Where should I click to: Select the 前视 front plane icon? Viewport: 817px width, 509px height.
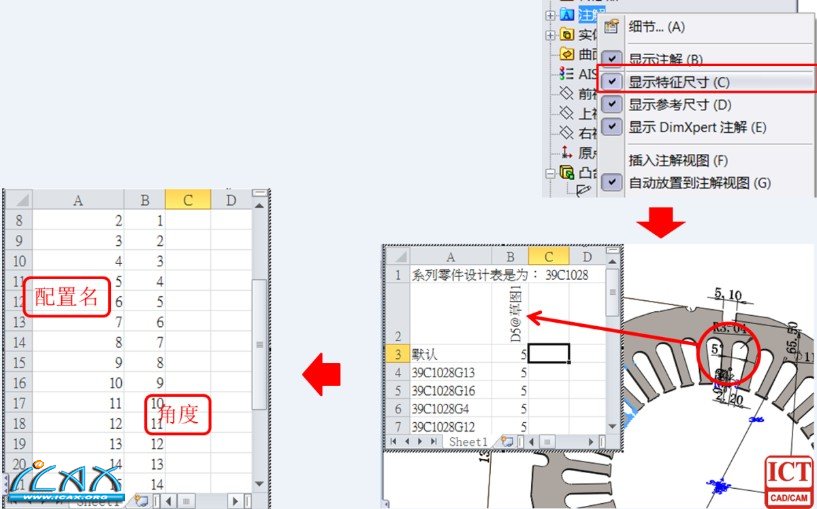click(567, 93)
